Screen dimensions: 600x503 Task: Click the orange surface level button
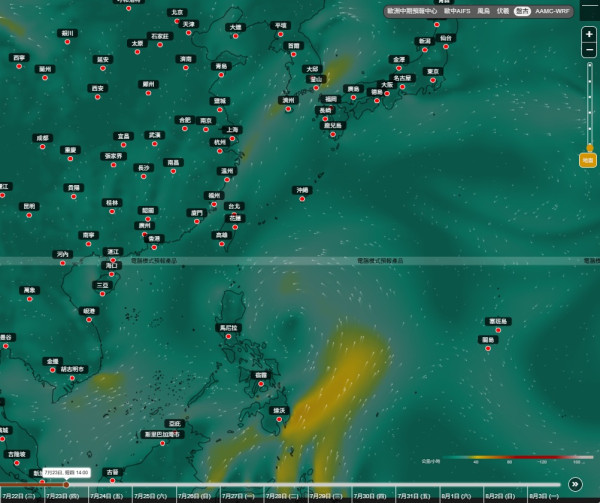[x=588, y=160]
